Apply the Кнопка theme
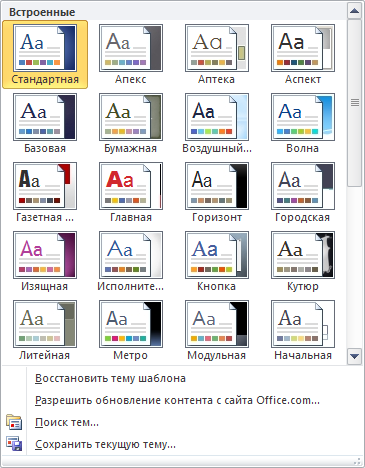 point(217,262)
